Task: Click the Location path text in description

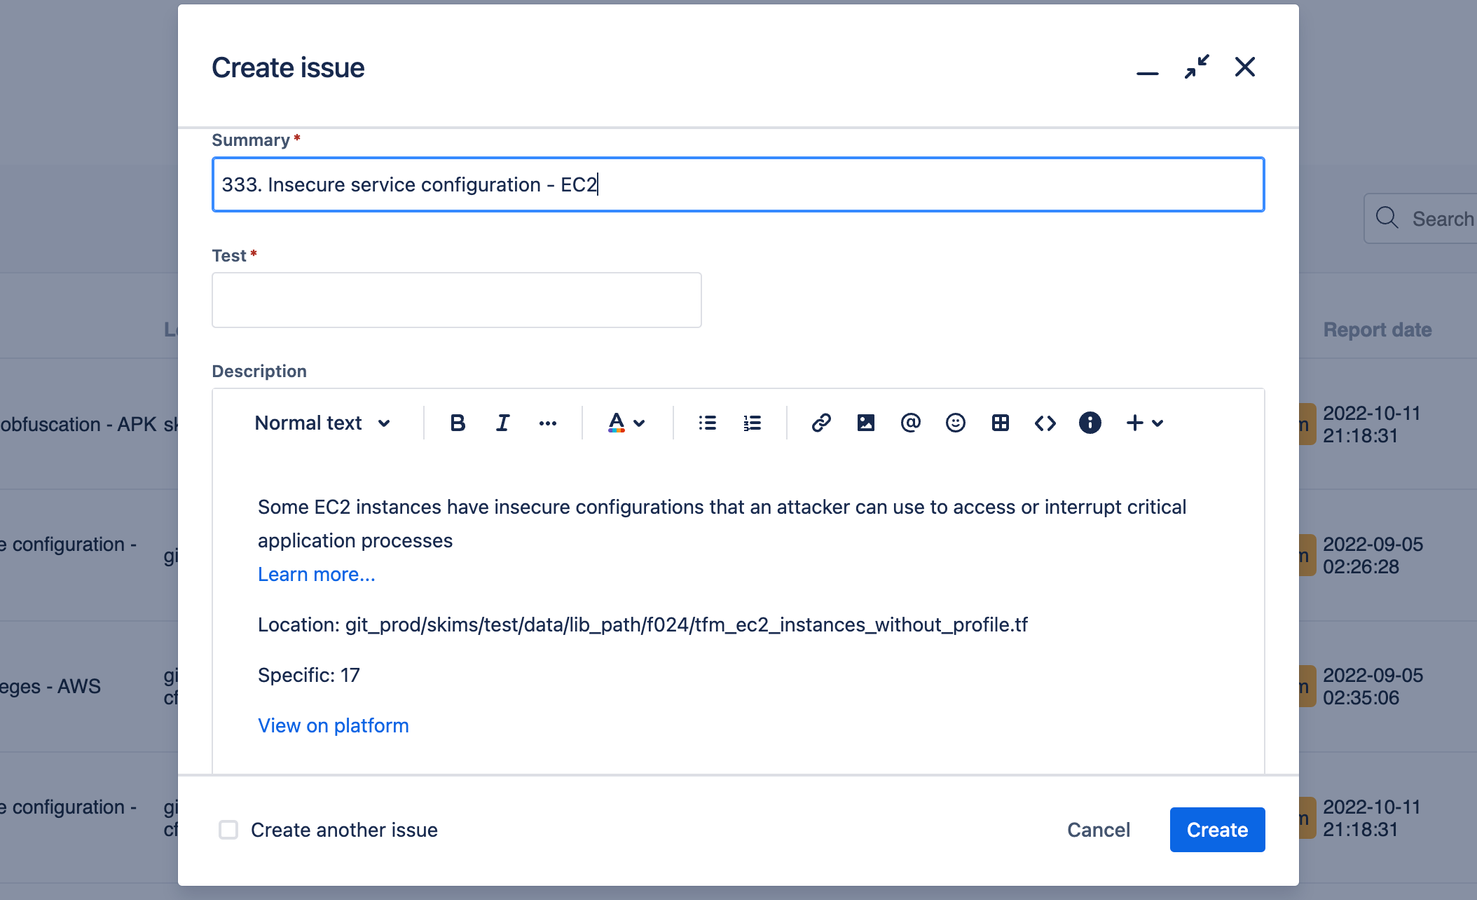Action: pyautogui.click(x=643, y=625)
